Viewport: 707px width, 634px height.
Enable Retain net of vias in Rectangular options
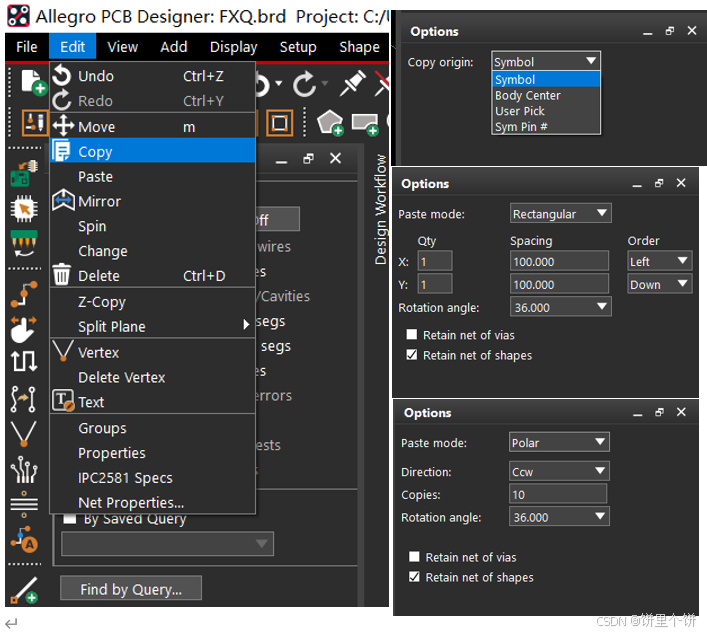412,335
